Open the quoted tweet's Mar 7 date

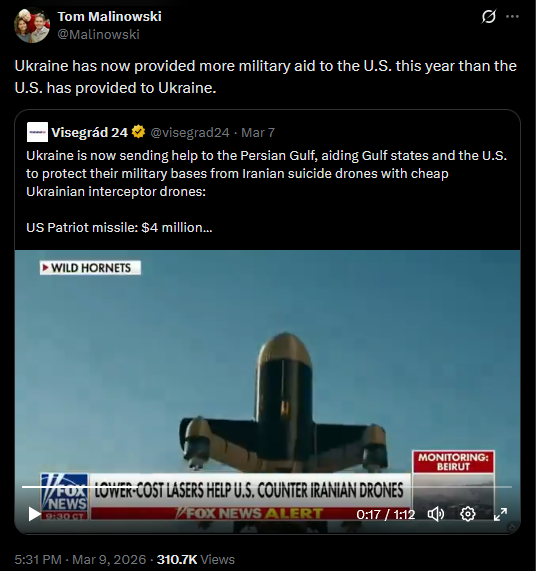(258, 133)
